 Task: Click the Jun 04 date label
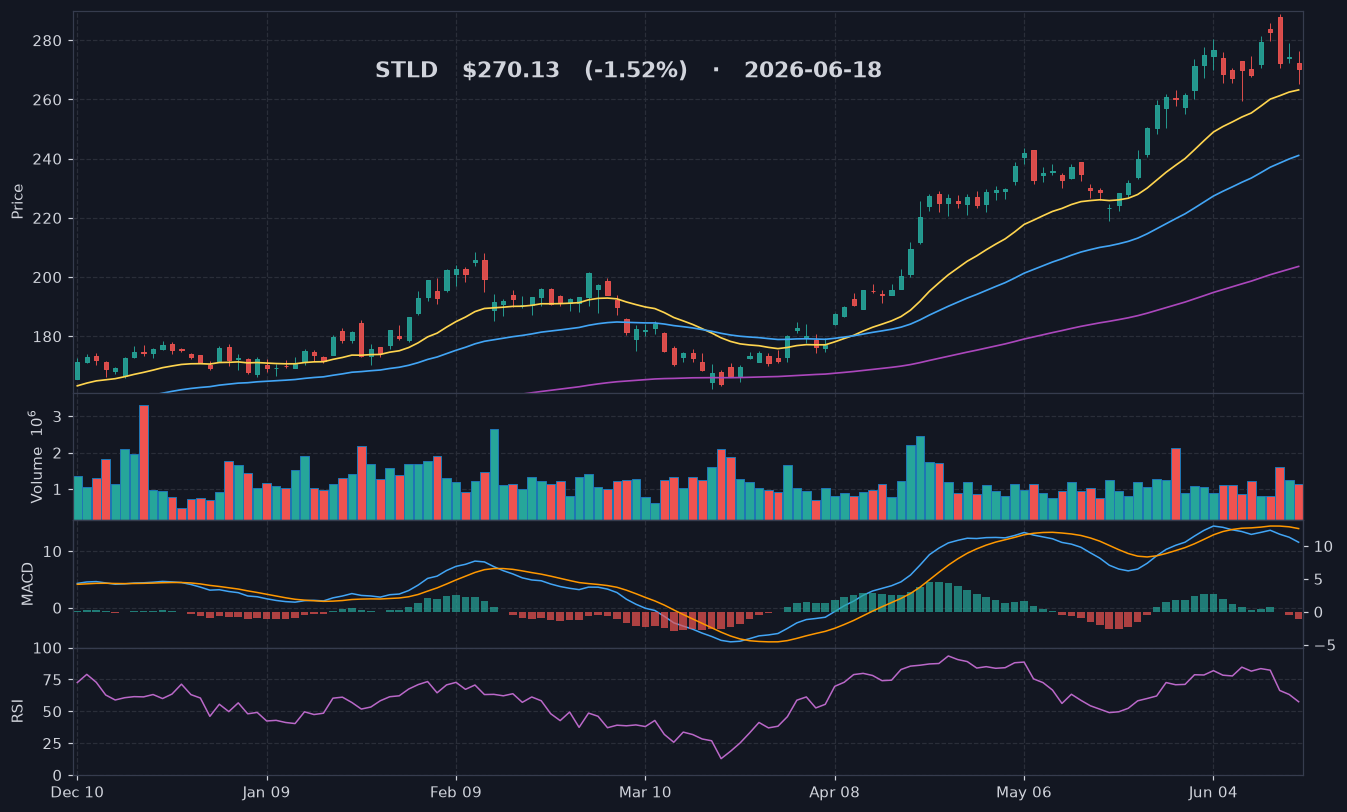pos(1213,792)
